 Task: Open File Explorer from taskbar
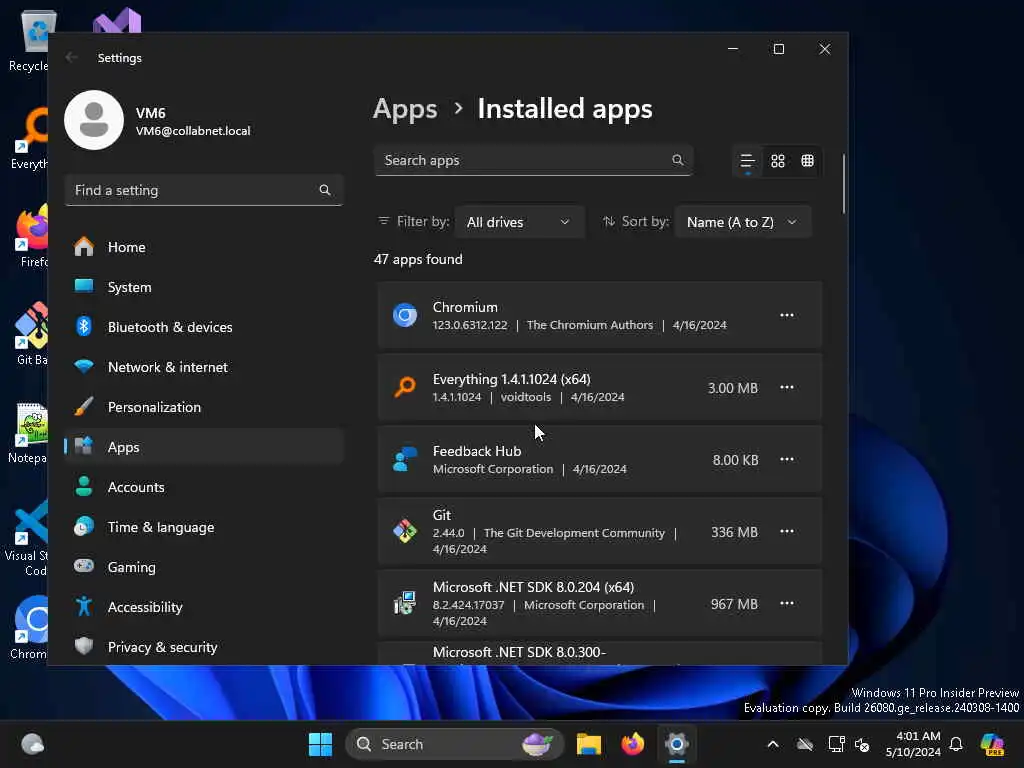tap(588, 744)
